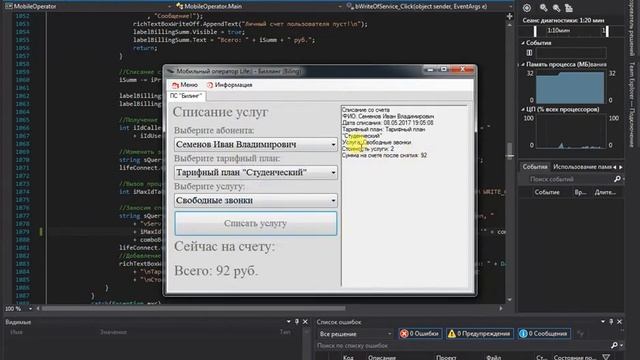Open the MobileOperator project dropdown
640x360 pixels.
[169, 6]
